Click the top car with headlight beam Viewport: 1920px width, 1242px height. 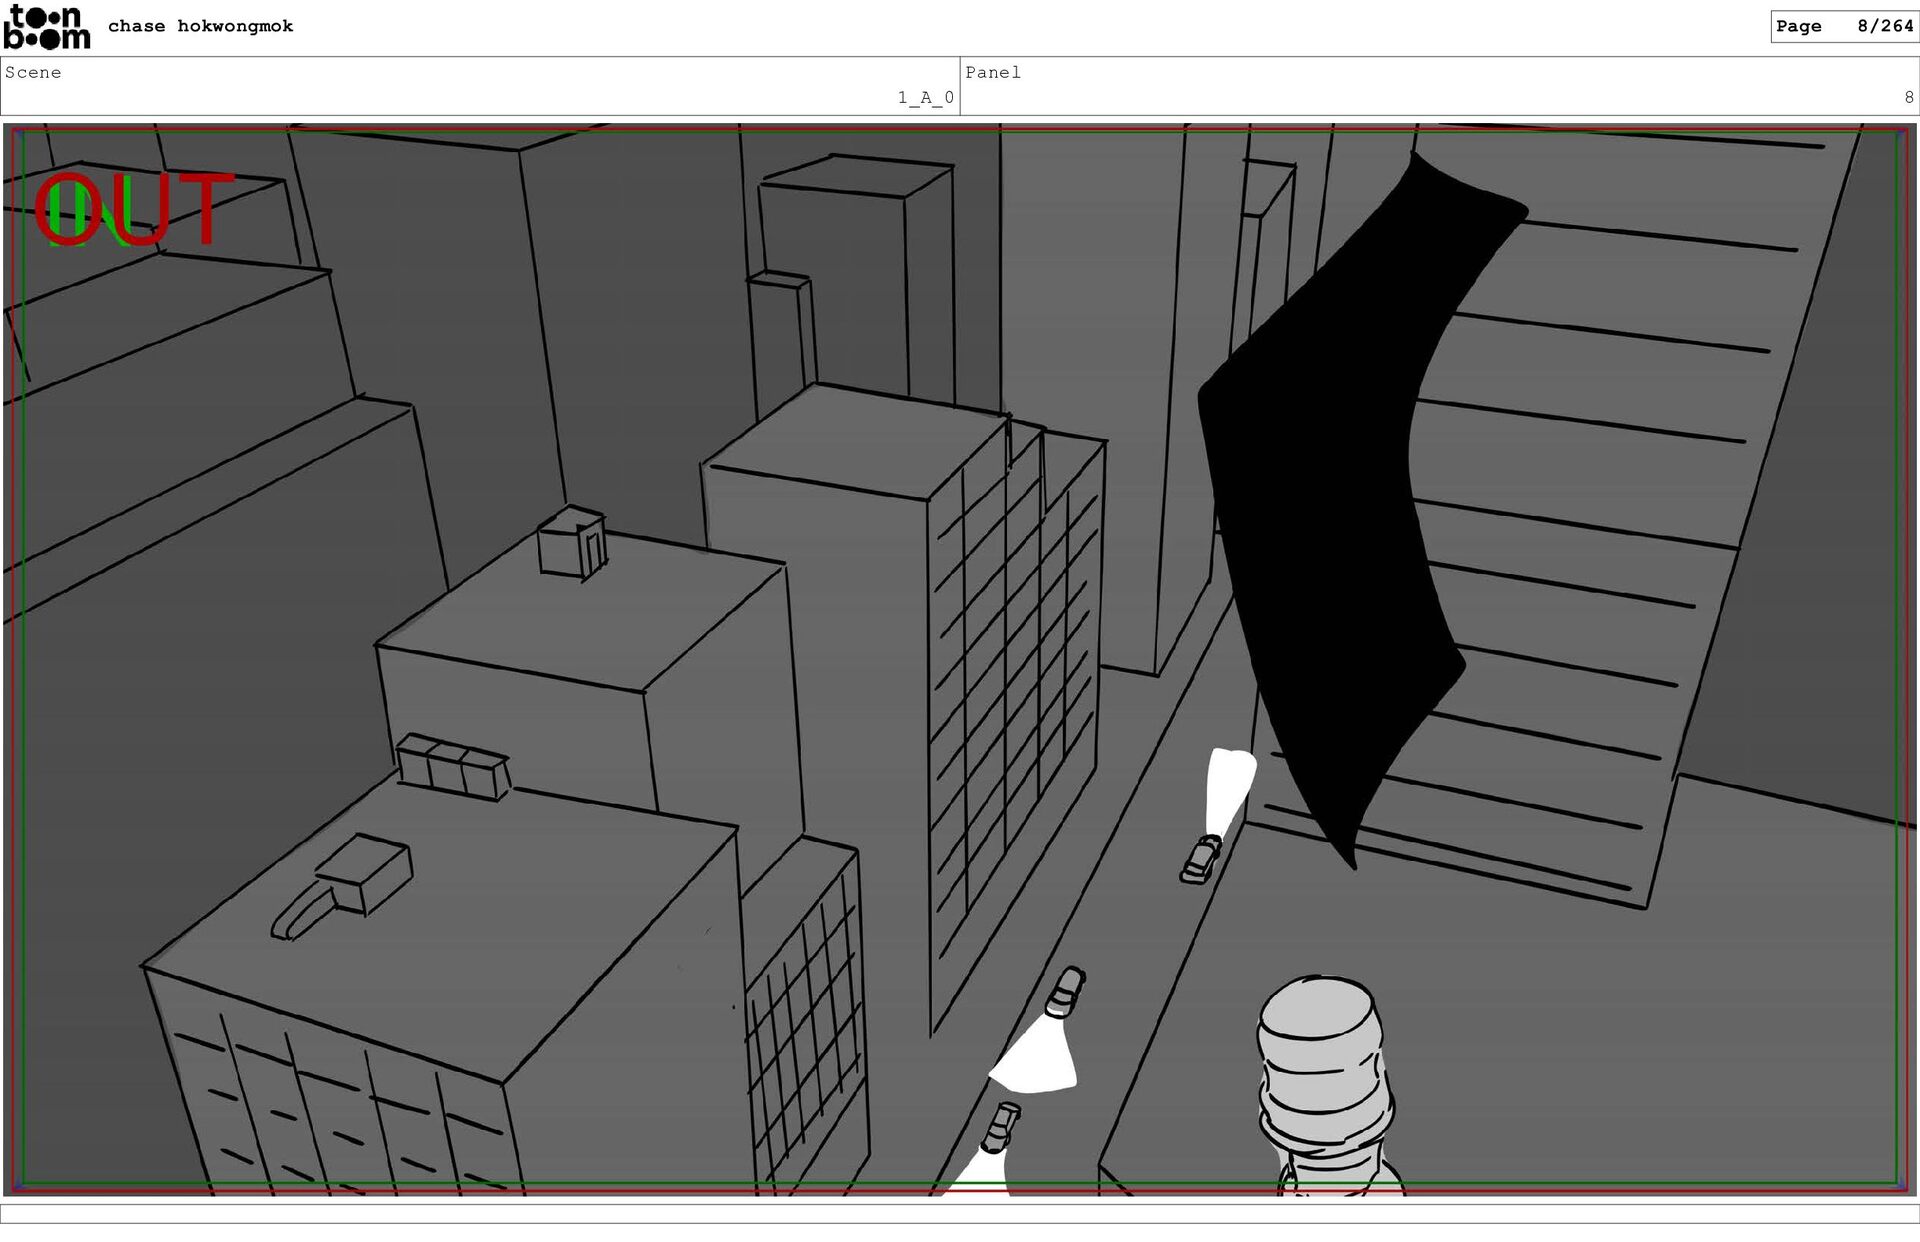click(1201, 858)
